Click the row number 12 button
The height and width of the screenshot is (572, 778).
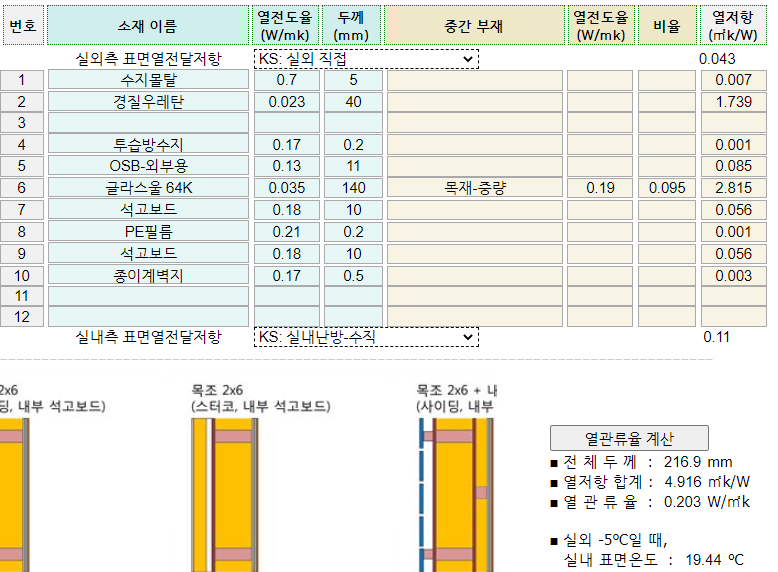tap(22, 316)
